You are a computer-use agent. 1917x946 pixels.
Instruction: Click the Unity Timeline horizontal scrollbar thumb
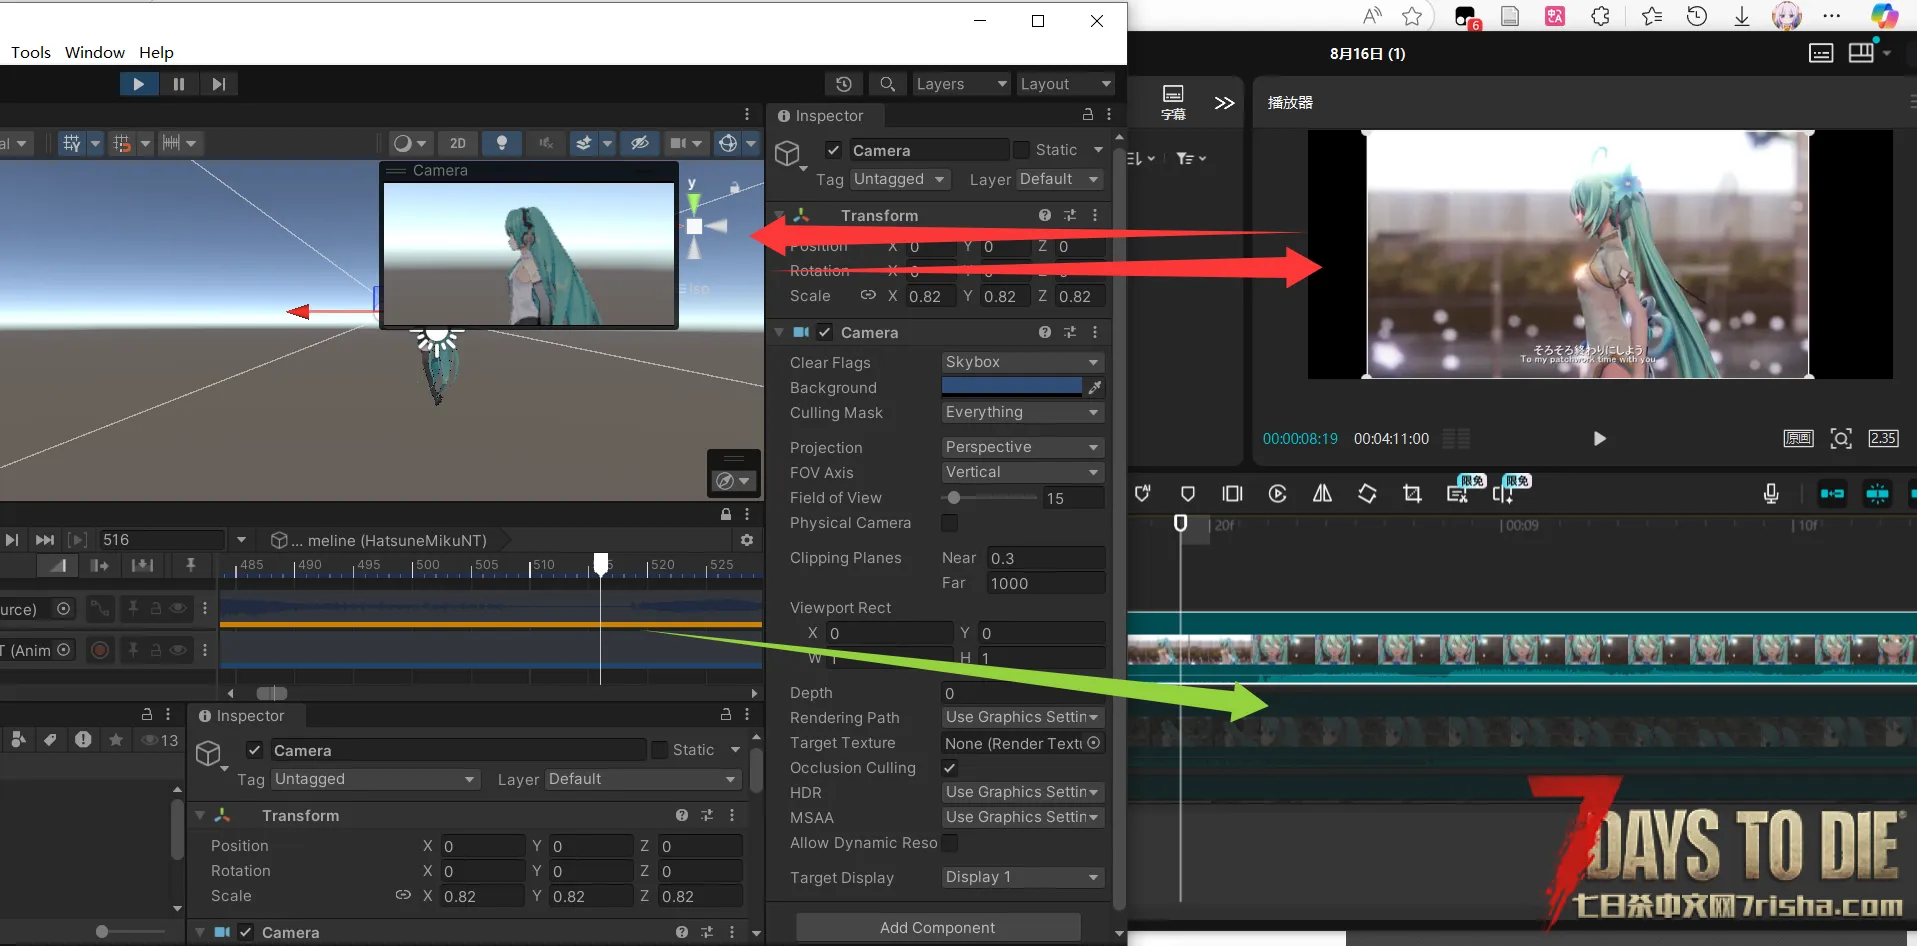coord(272,693)
